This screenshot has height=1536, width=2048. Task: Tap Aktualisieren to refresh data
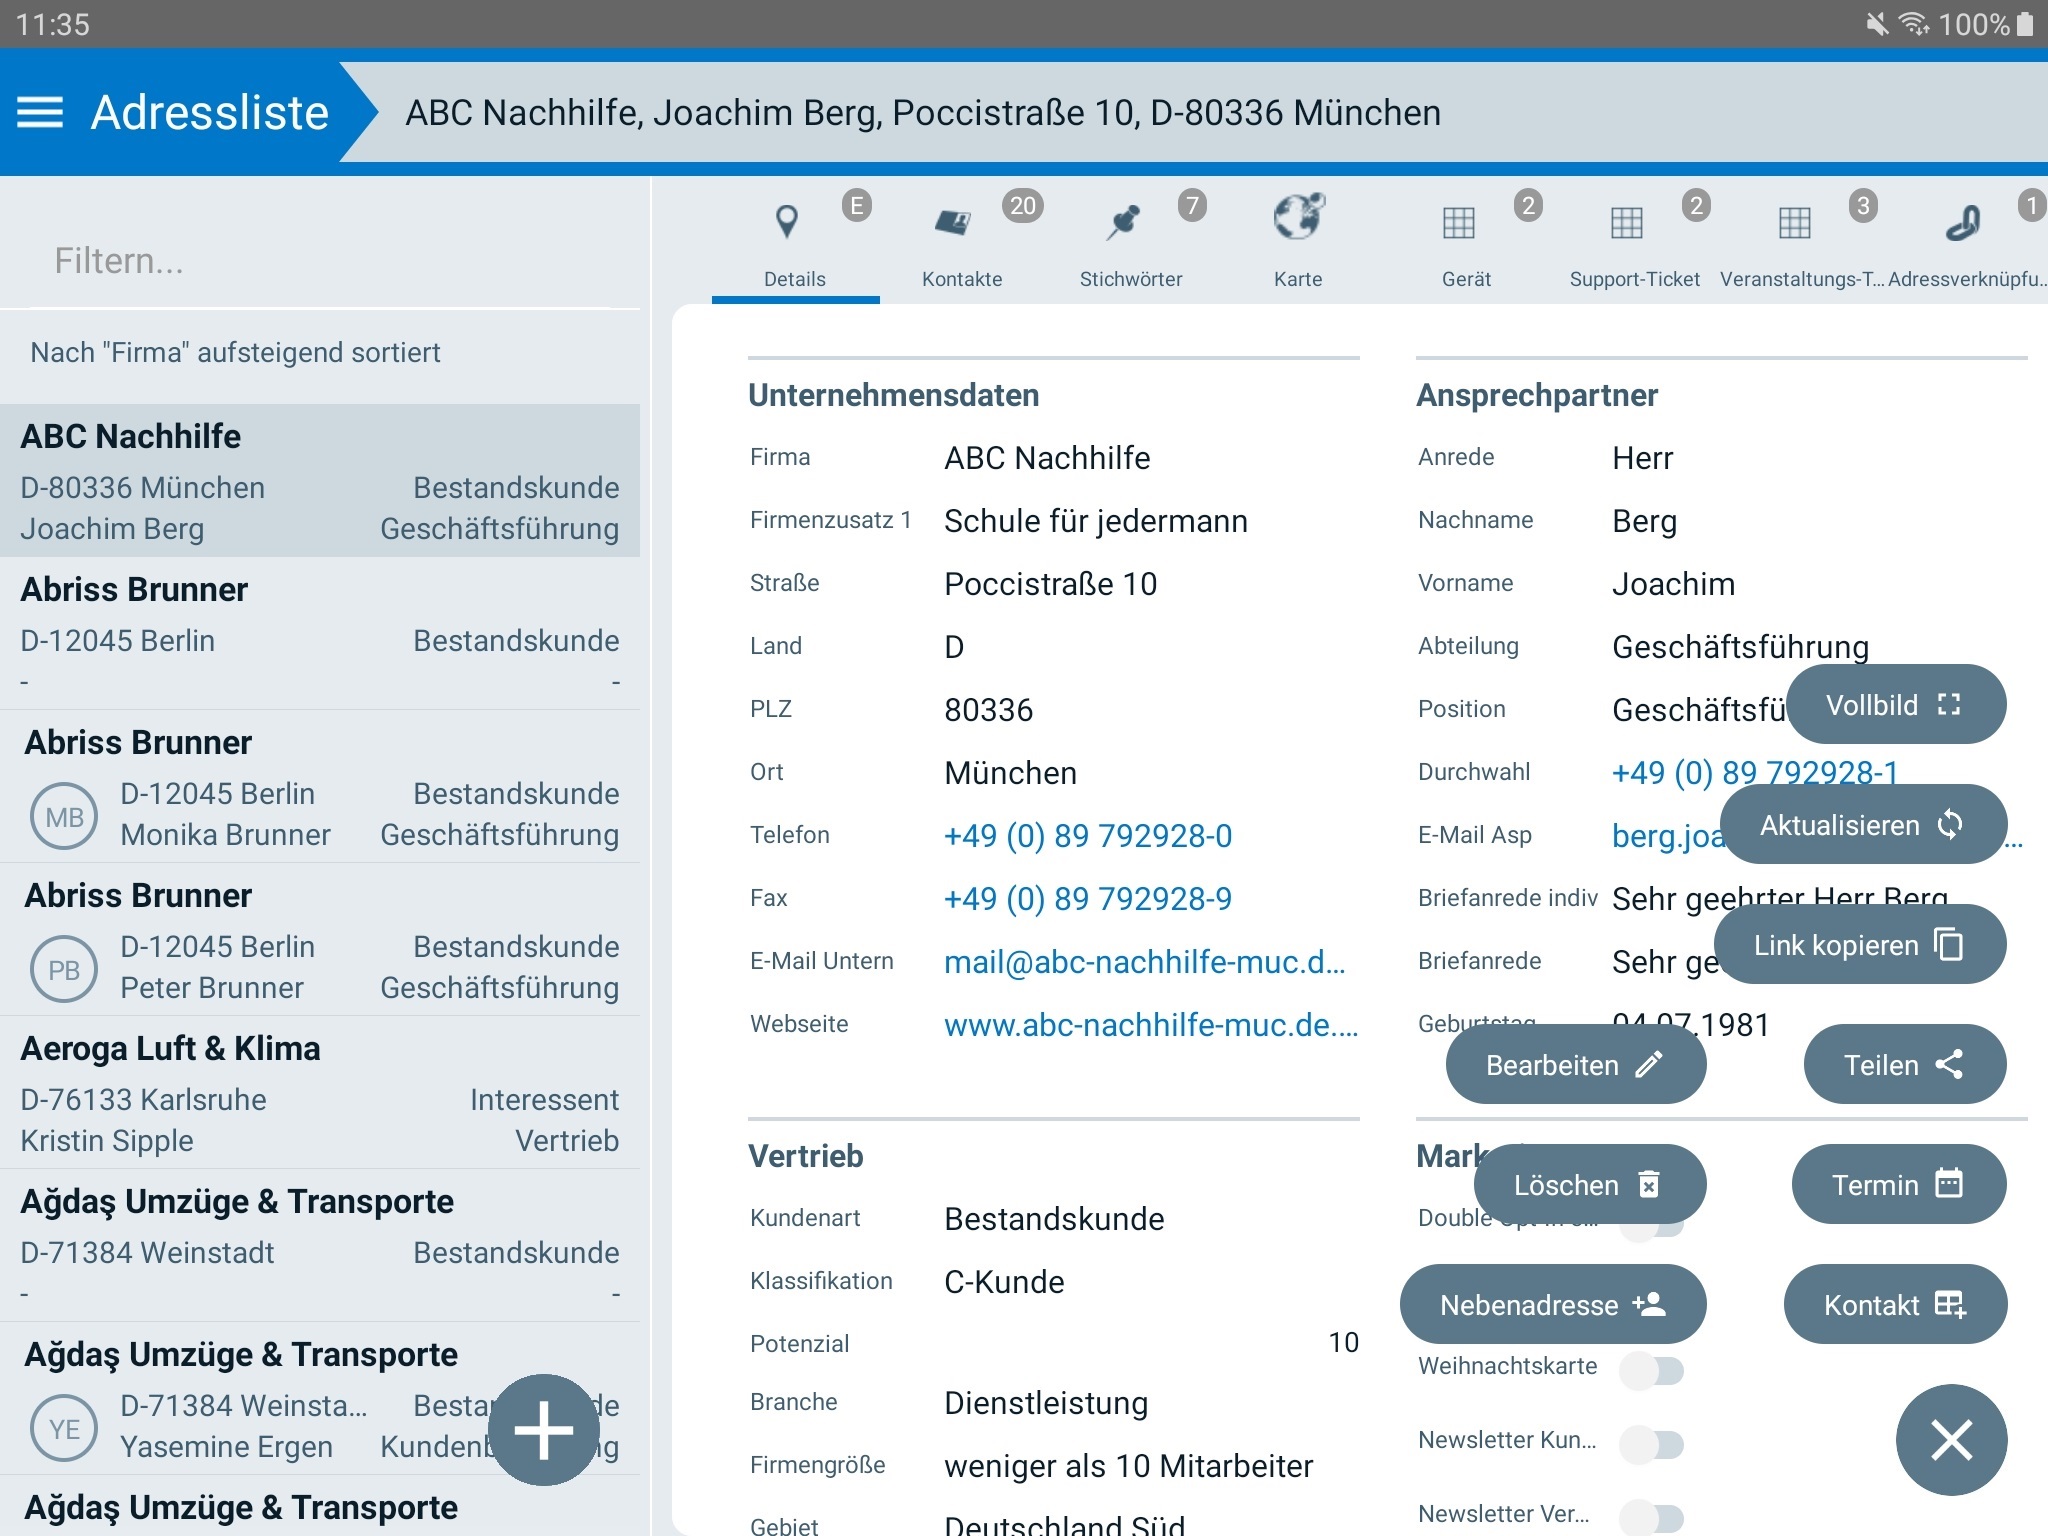[x=1863, y=824]
